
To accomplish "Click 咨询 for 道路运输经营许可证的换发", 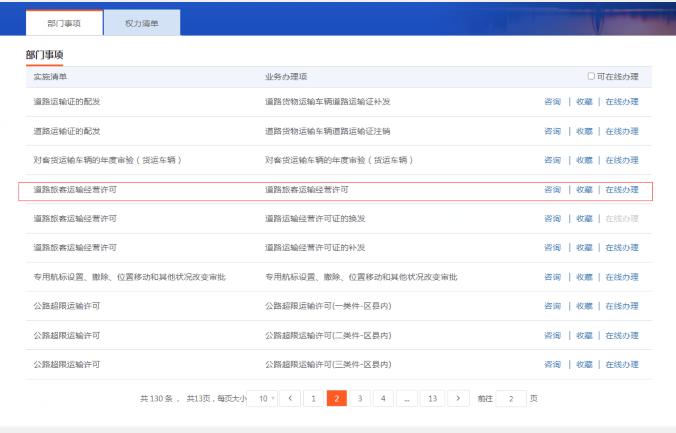I will (x=552, y=219).
